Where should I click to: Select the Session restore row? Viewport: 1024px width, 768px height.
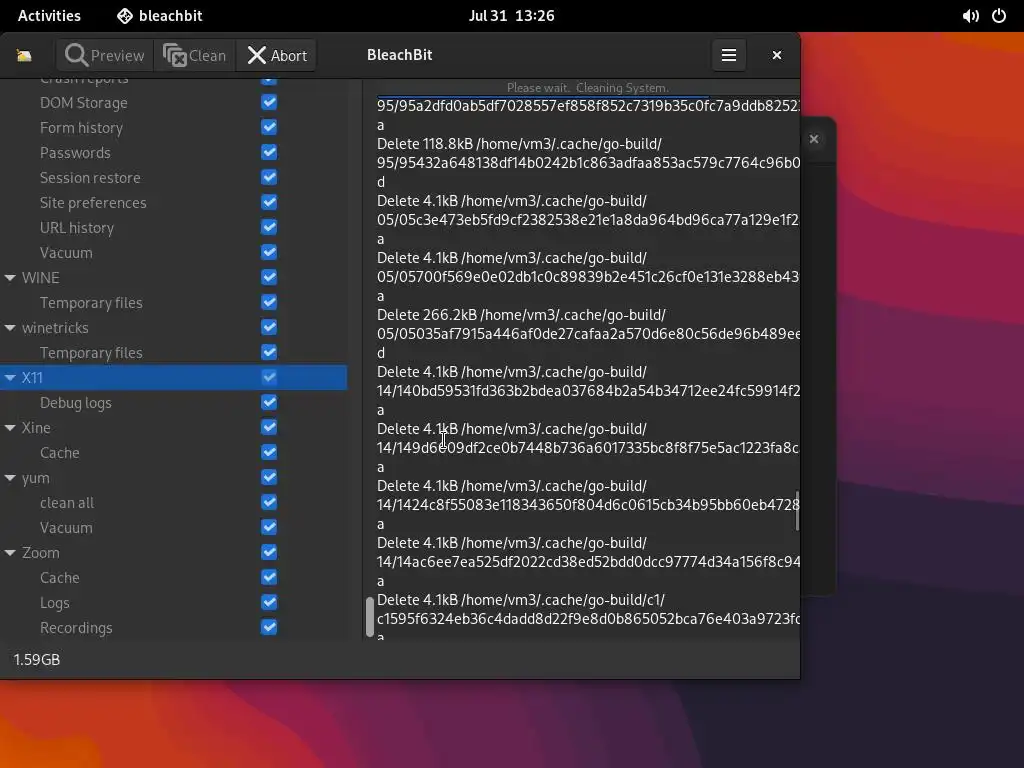pyautogui.click(x=174, y=178)
